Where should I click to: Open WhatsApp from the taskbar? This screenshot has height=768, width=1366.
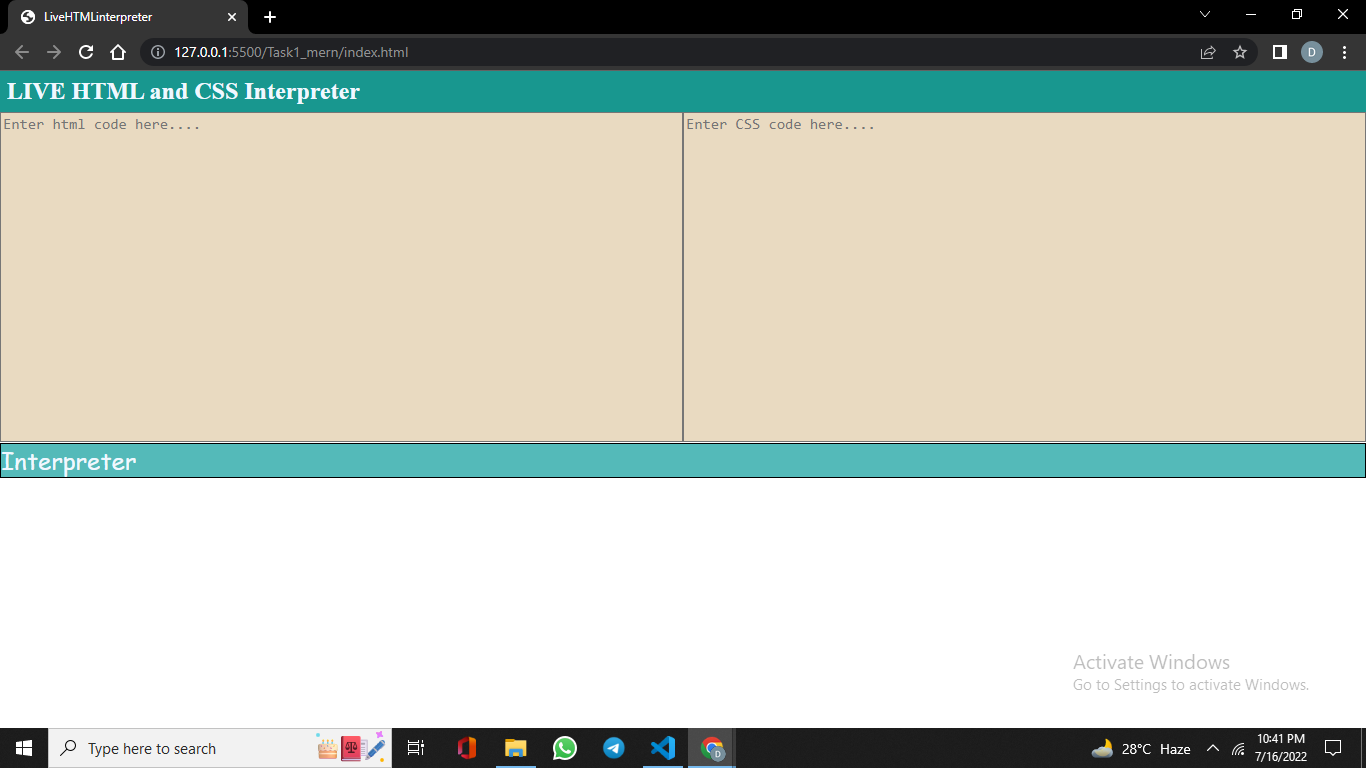point(564,748)
